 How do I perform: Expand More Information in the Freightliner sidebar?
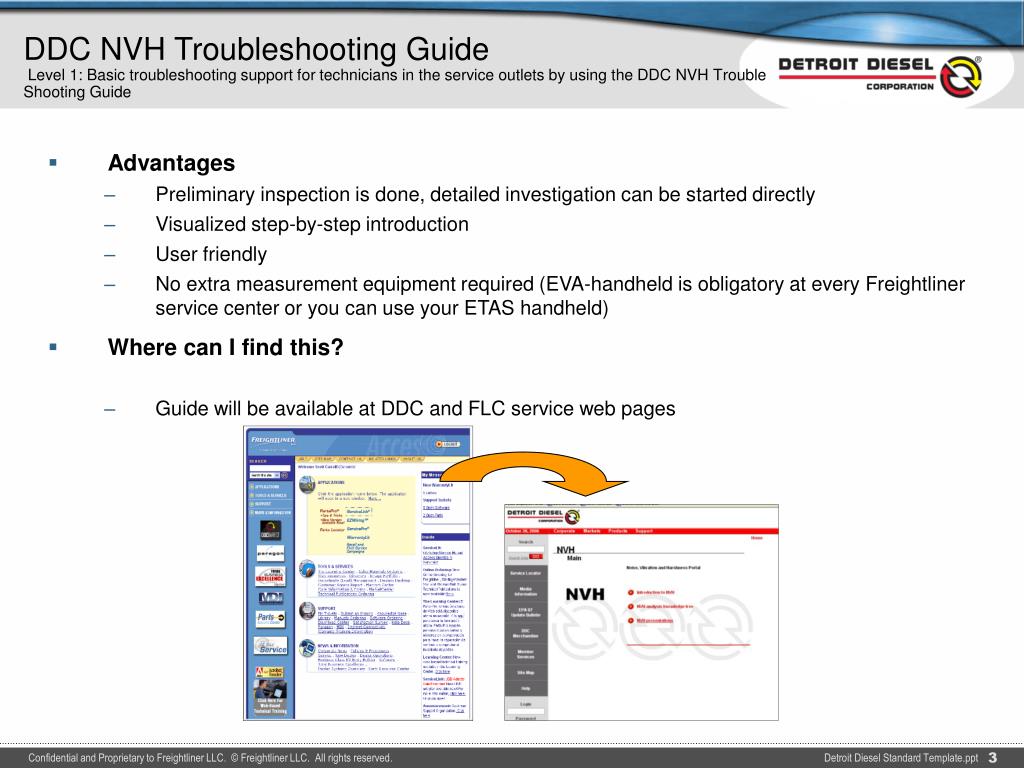pos(270,513)
